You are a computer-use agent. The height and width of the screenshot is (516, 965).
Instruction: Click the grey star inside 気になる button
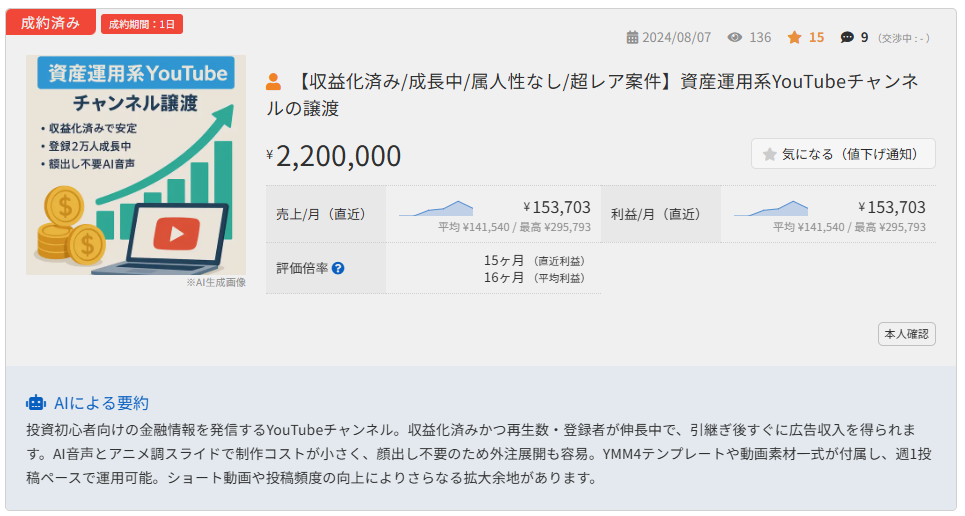(770, 154)
